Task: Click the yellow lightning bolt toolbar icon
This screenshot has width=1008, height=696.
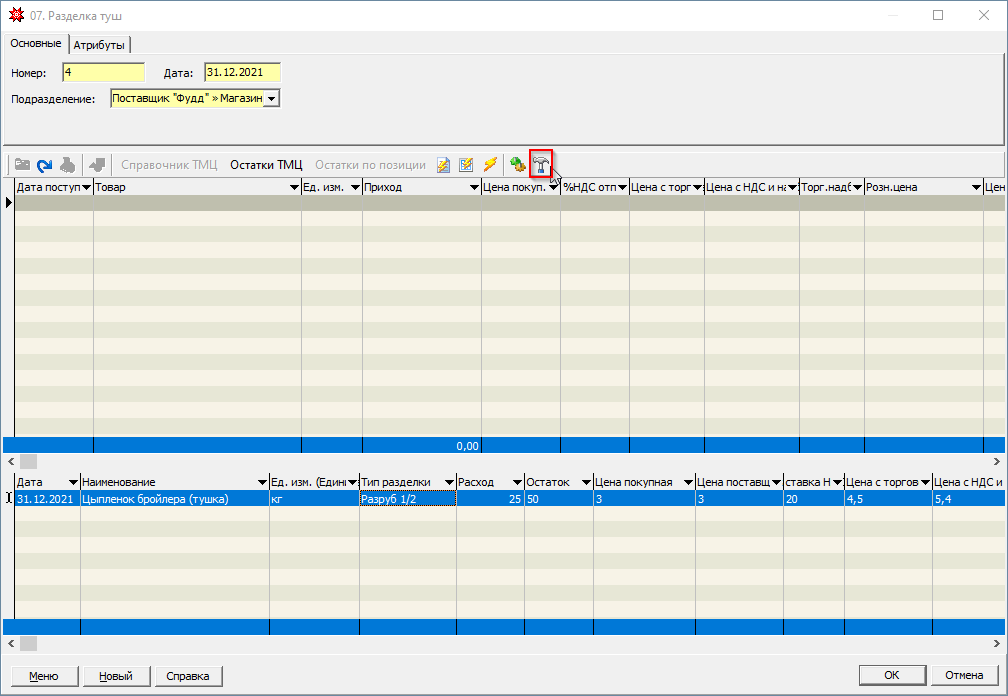Action: point(490,165)
